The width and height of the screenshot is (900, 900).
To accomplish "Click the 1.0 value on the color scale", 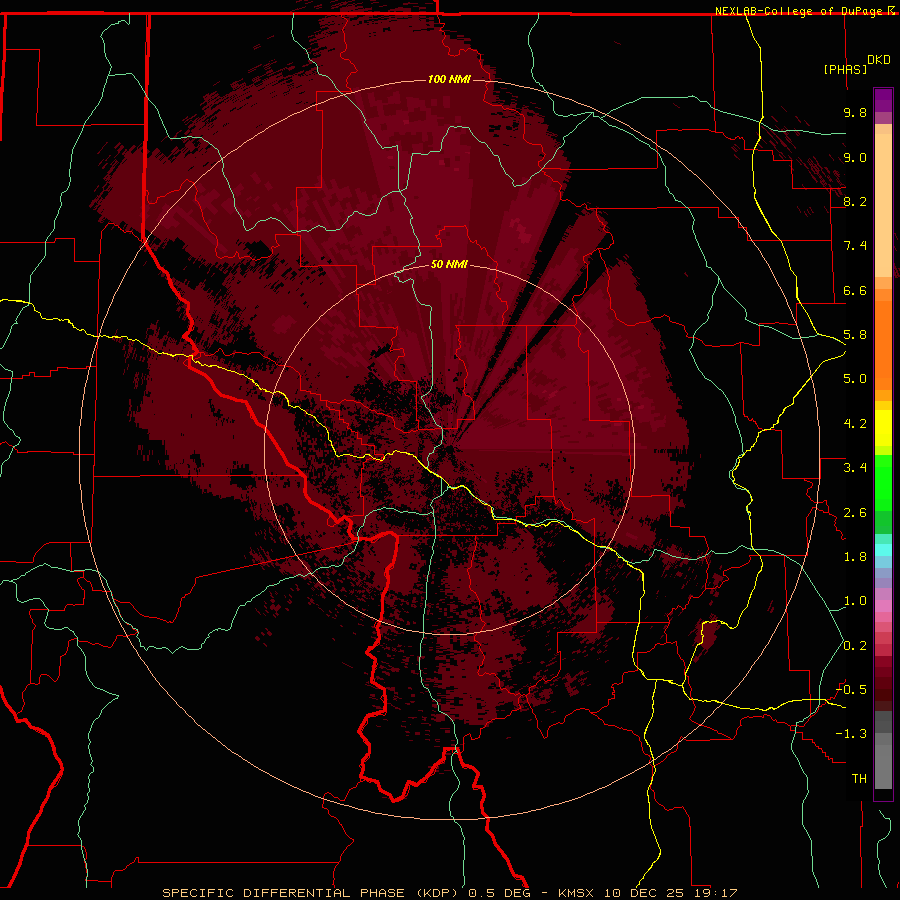I will coord(855,601).
